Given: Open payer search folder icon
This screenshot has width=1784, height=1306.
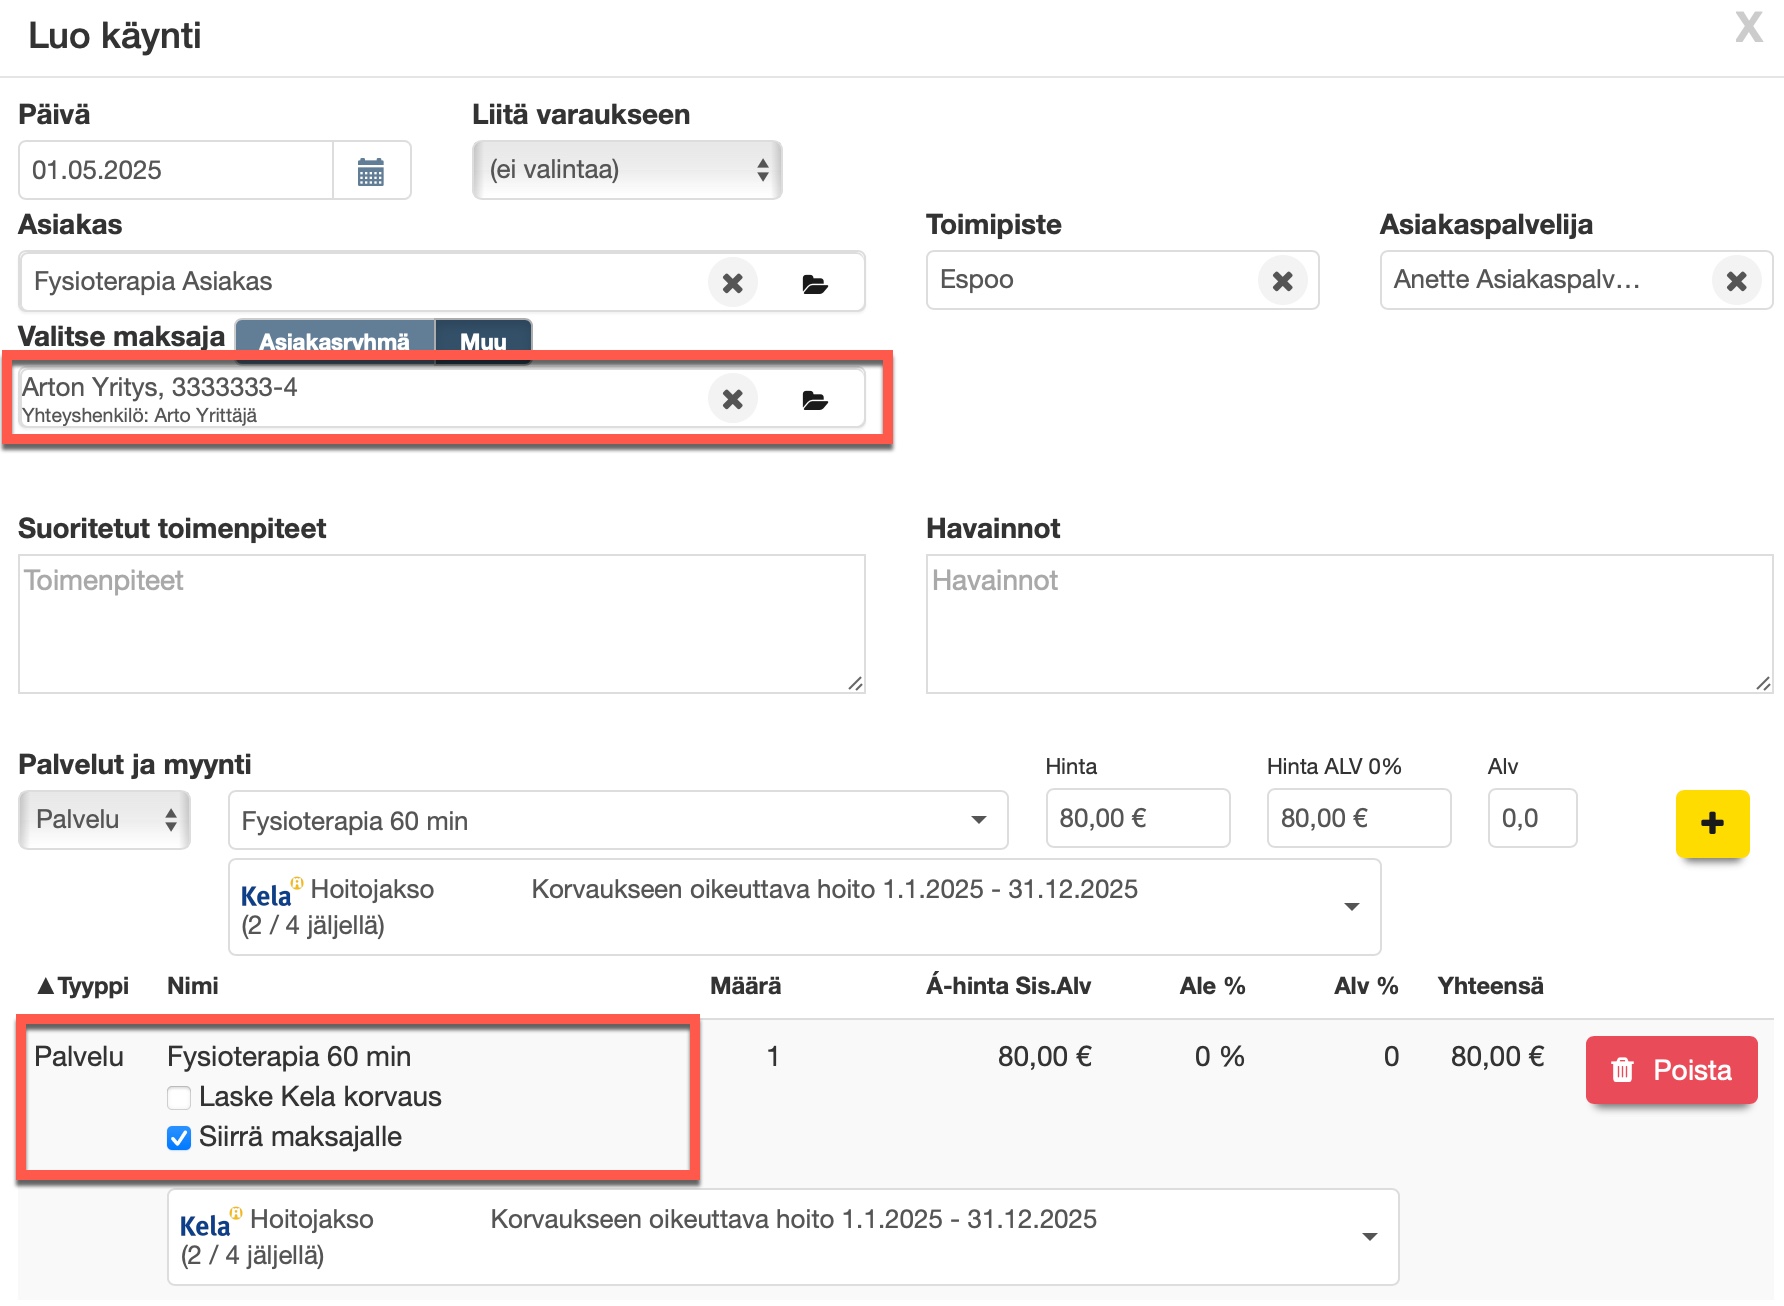Looking at the screenshot, I should [x=815, y=401].
